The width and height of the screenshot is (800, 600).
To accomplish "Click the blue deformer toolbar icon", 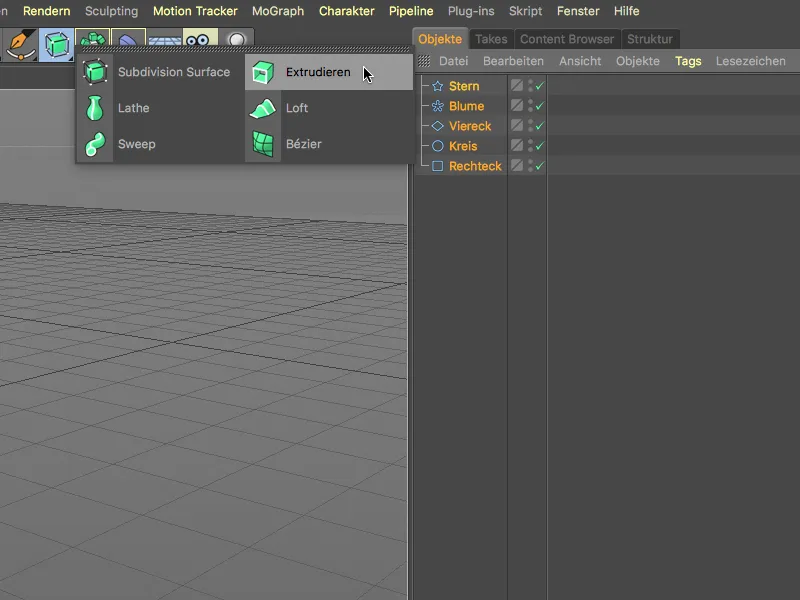I will [x=129, y=37].
